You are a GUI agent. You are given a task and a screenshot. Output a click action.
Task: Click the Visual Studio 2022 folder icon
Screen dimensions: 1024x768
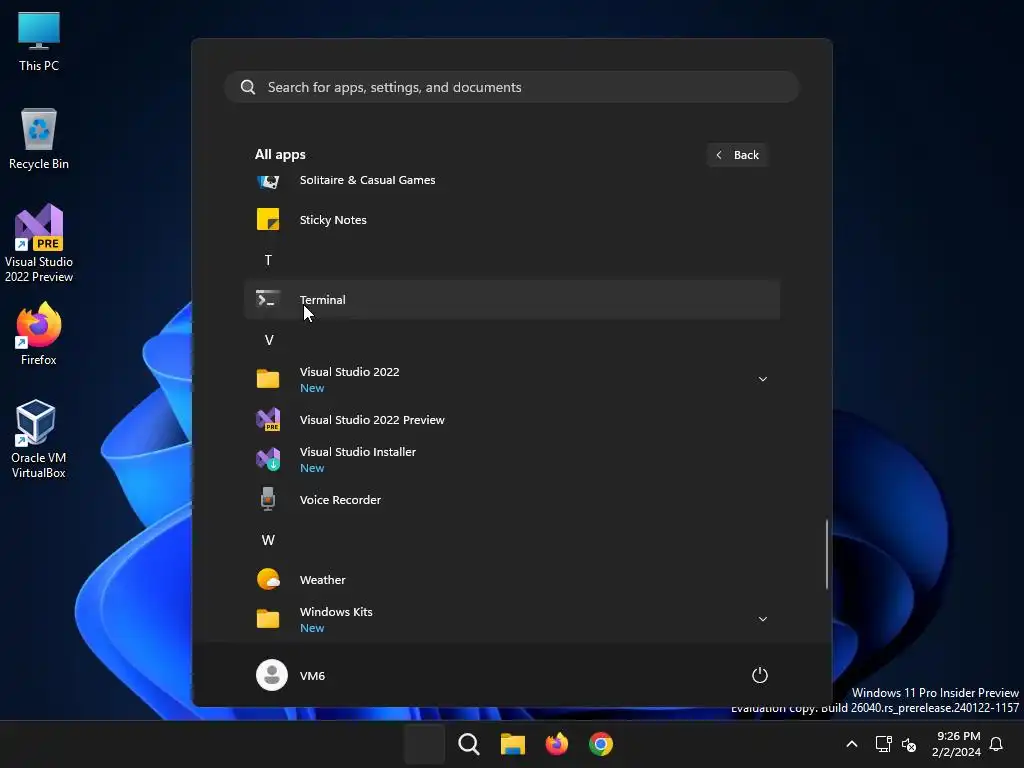point(268,379)
